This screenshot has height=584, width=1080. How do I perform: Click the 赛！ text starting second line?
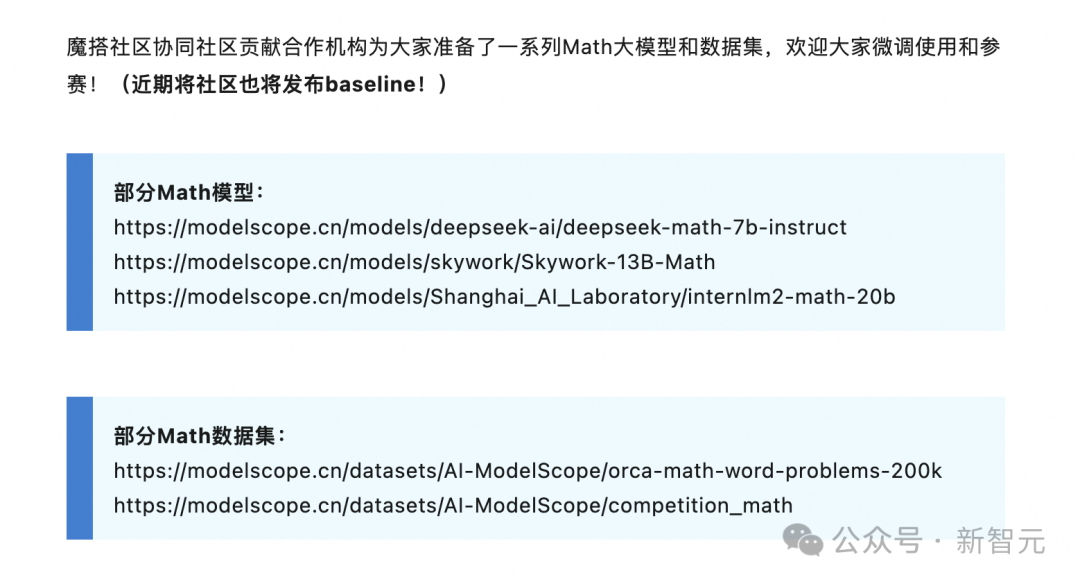pos(83,84)
